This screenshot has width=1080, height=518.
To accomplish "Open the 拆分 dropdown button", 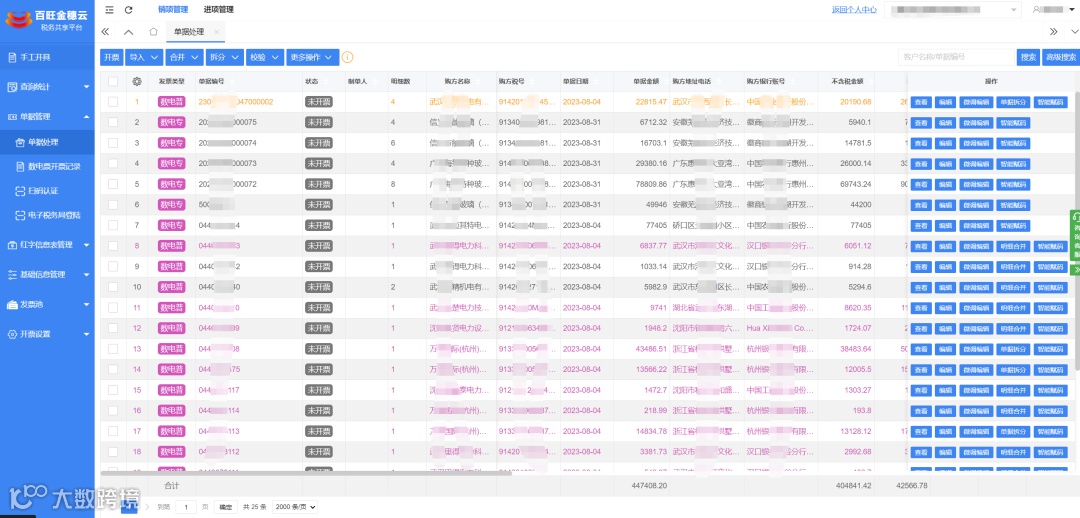I will (x=225, y=57).
